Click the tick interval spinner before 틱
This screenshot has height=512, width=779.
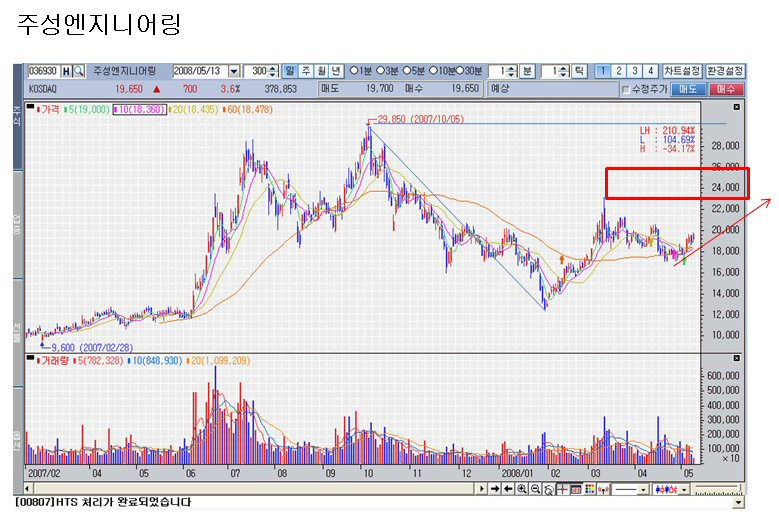563,71
